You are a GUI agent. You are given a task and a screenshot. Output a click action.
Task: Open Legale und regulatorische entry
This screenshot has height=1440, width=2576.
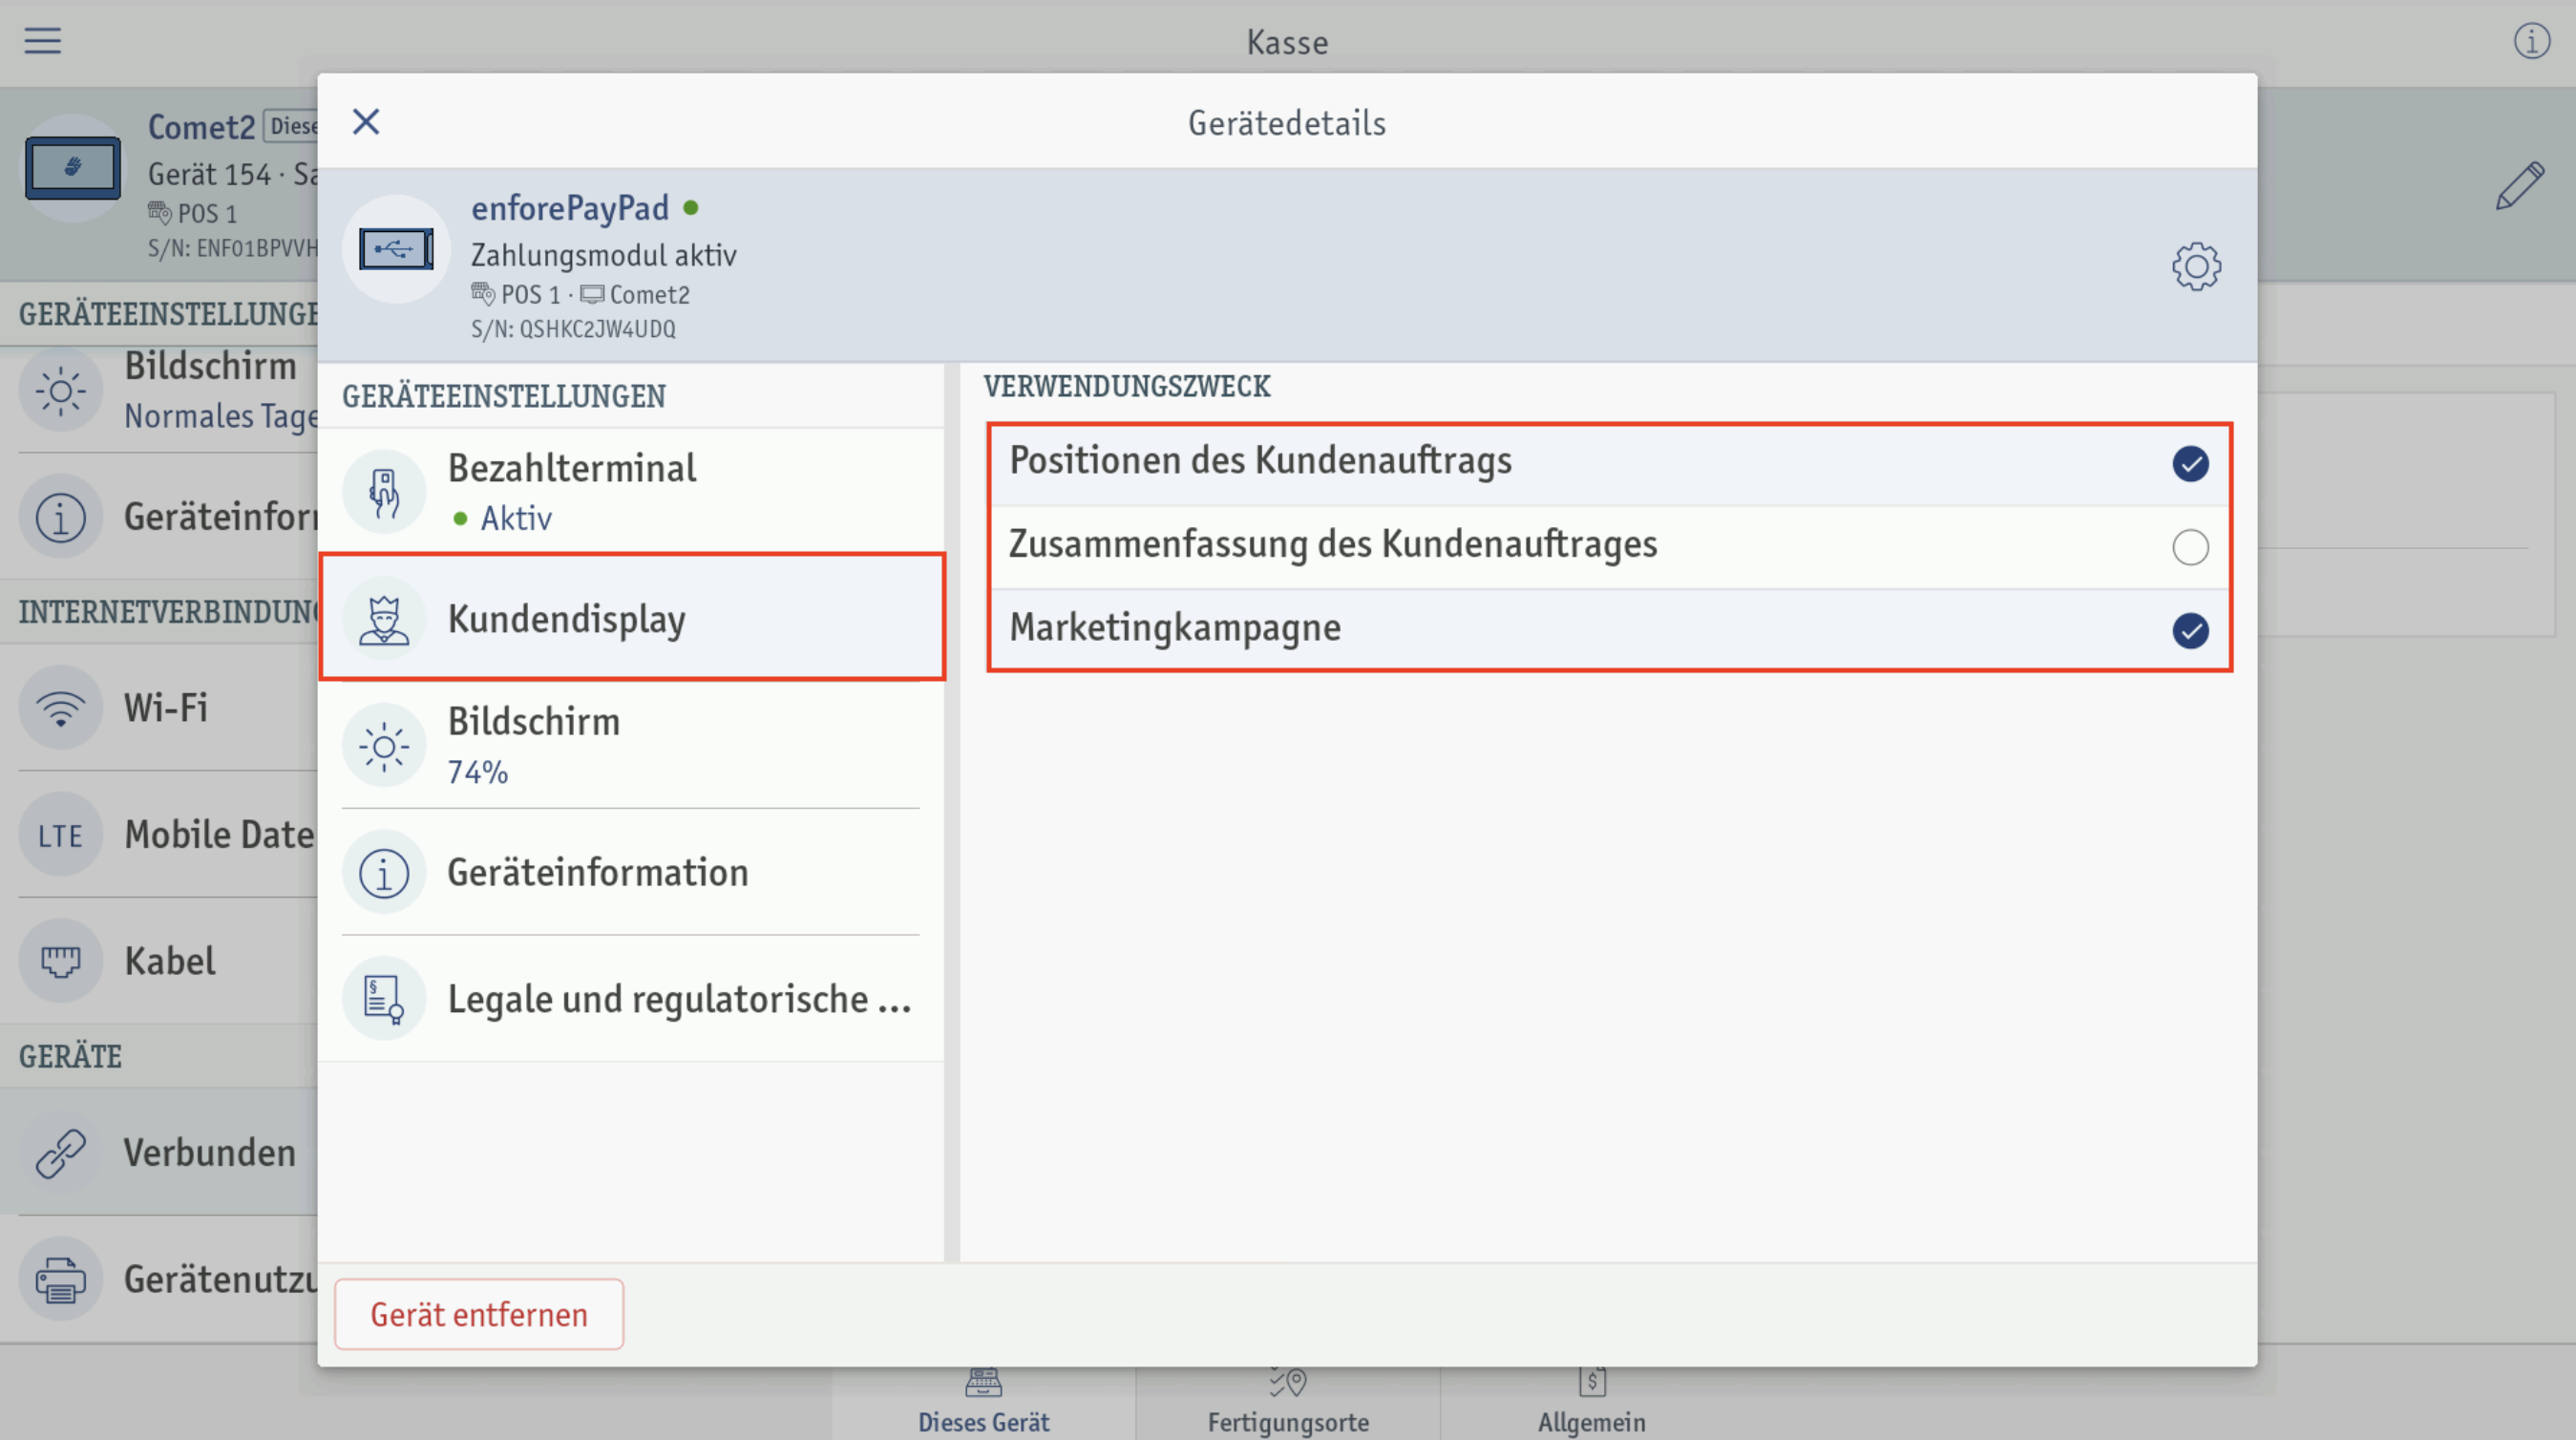[x=632, y=999]
